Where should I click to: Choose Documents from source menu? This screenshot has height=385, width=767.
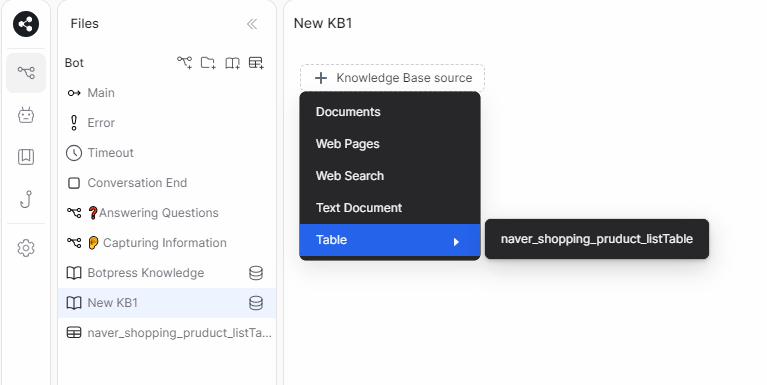[x=390, y=112]
